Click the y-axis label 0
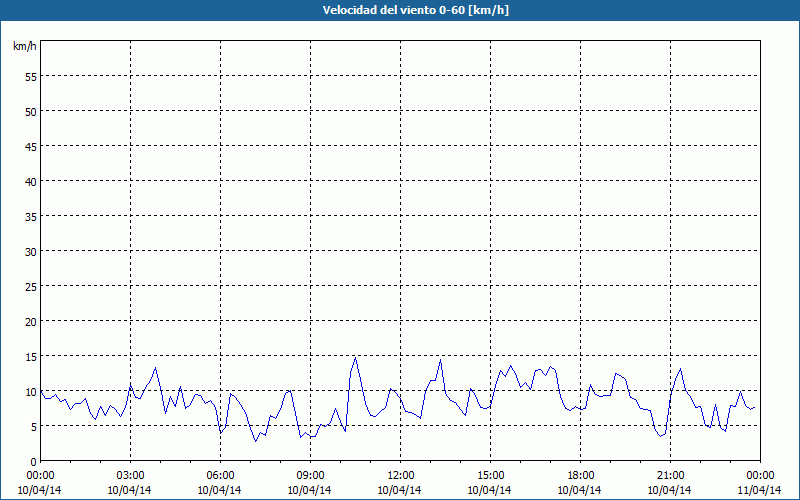800x500 pixels. (34, 462)
